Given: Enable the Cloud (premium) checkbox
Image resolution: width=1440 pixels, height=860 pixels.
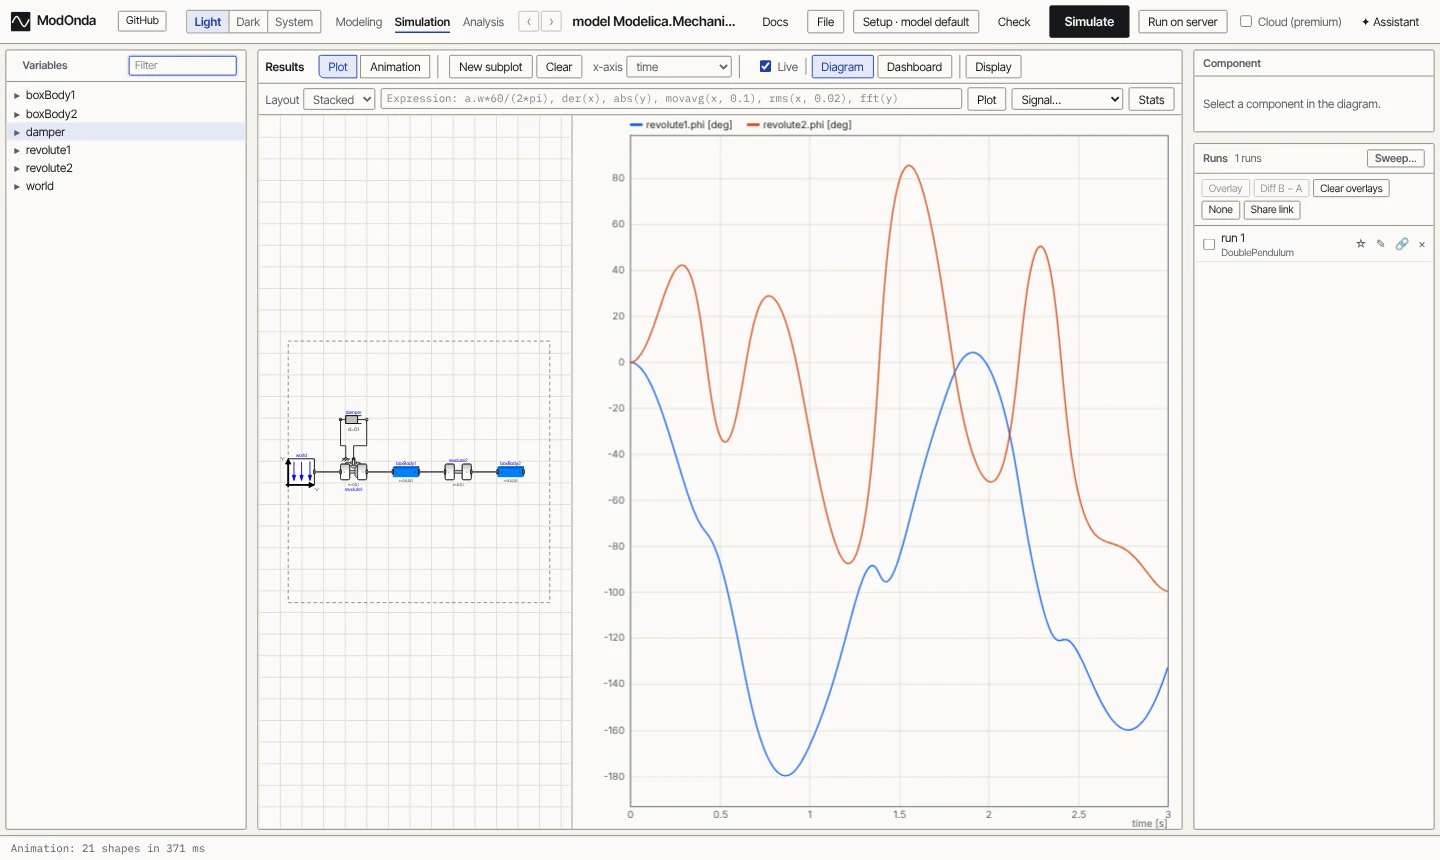Looking at the screenshot, I should point(1246,21).
